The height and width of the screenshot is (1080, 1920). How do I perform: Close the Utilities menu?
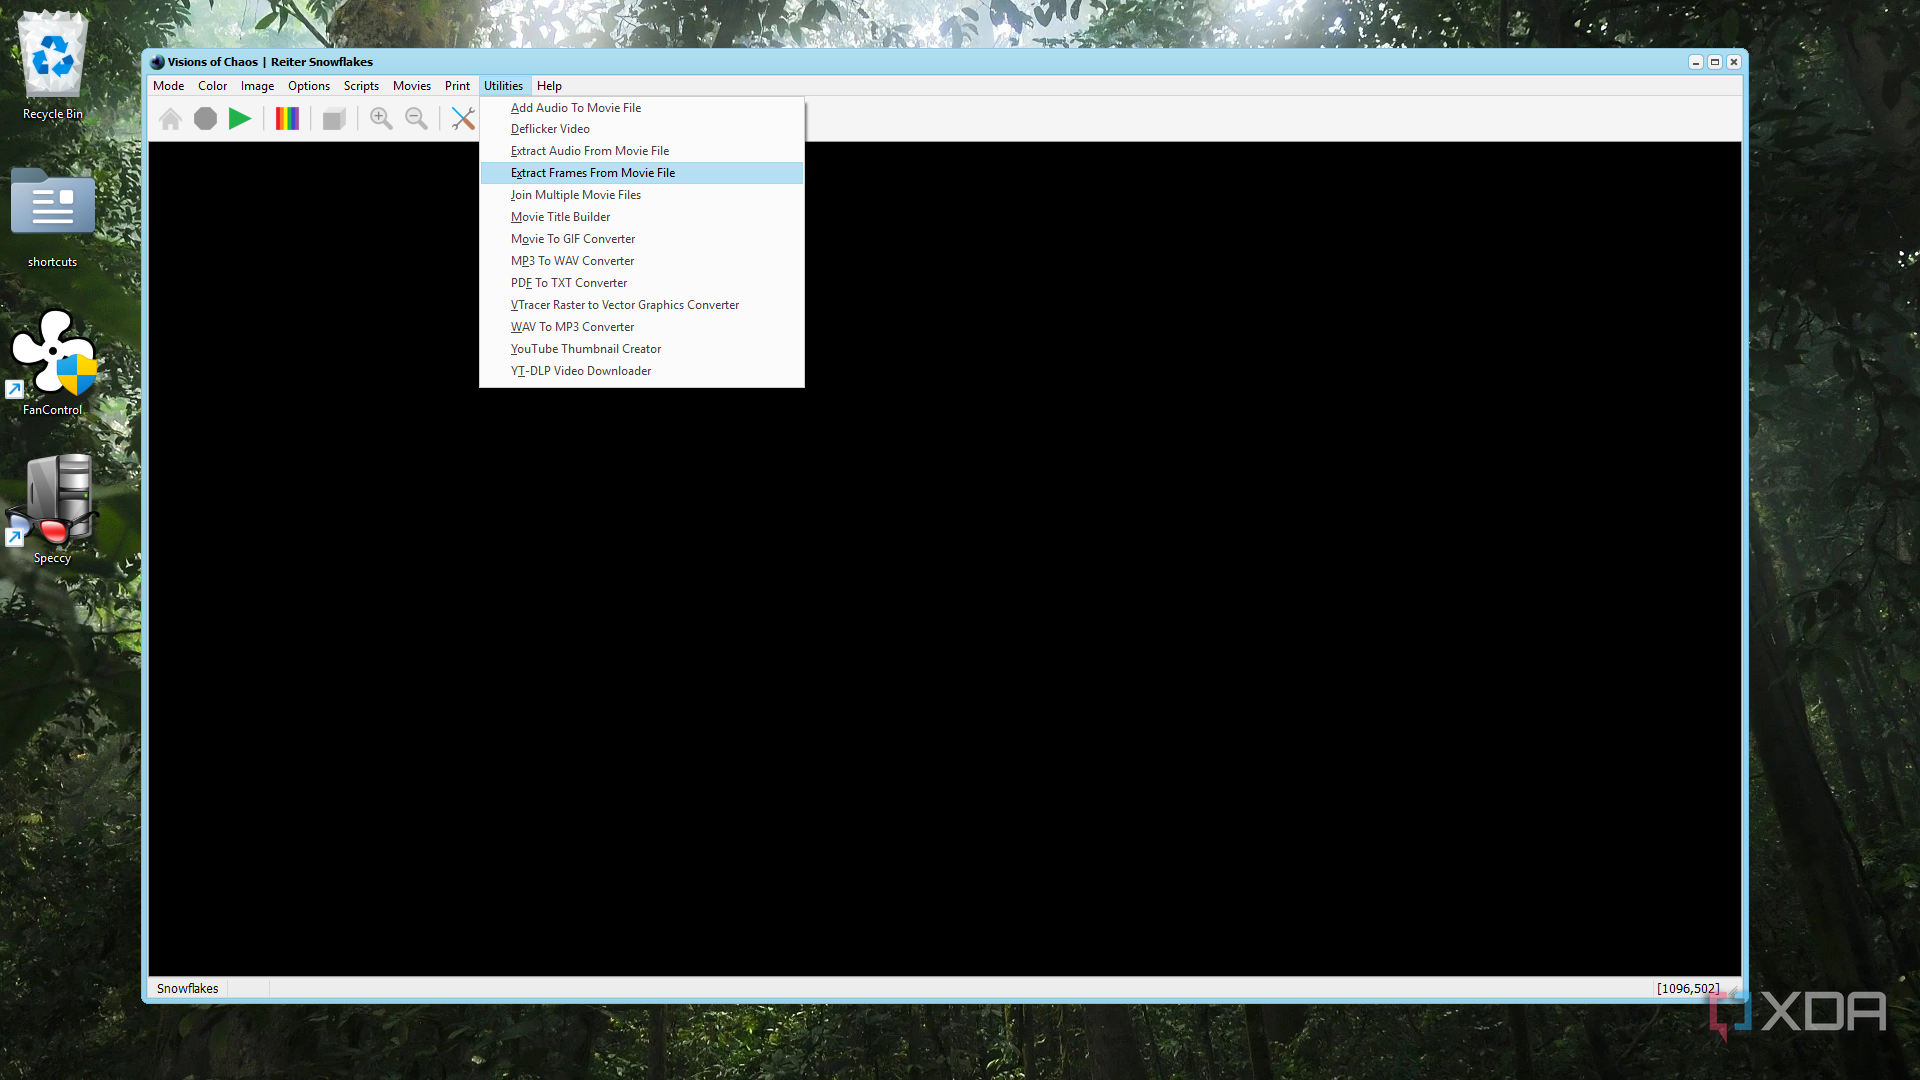tap(503, 86)
